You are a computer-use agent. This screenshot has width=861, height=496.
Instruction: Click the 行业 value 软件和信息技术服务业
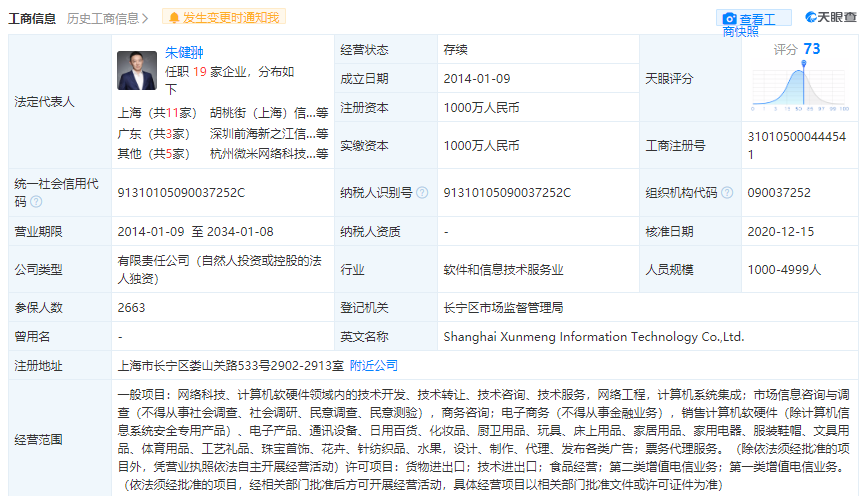click(504, 270)
